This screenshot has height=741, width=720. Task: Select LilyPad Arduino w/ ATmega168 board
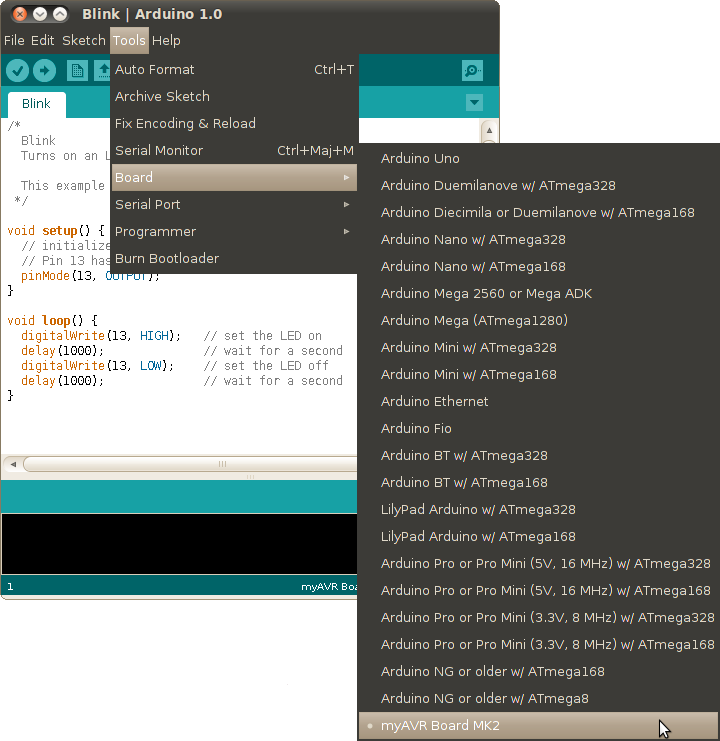539,536
